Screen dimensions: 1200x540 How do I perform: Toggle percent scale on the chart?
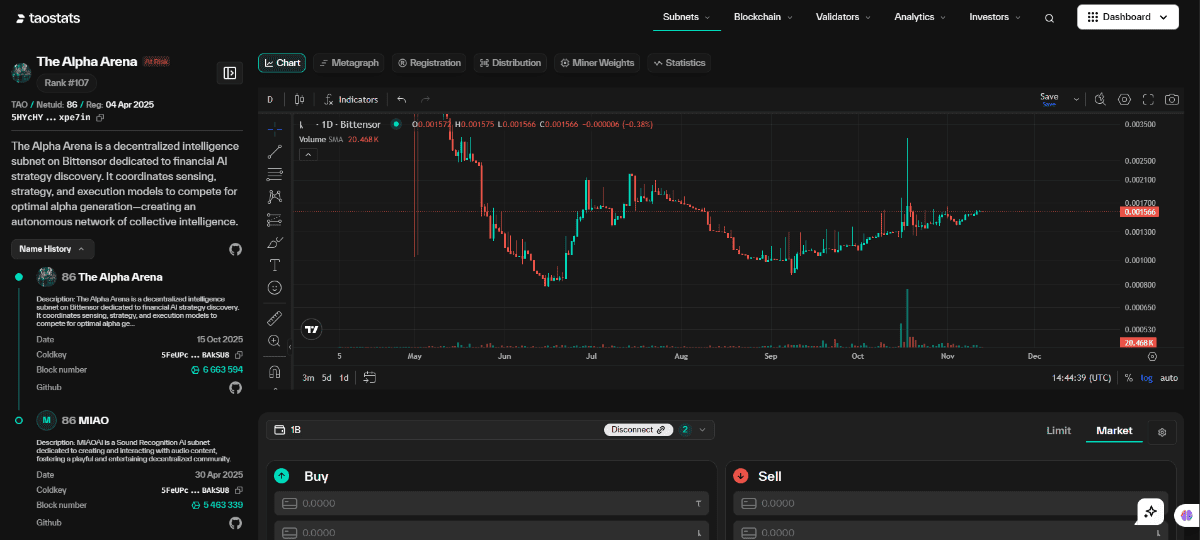pyautogui.click(x=1129, y=378)
